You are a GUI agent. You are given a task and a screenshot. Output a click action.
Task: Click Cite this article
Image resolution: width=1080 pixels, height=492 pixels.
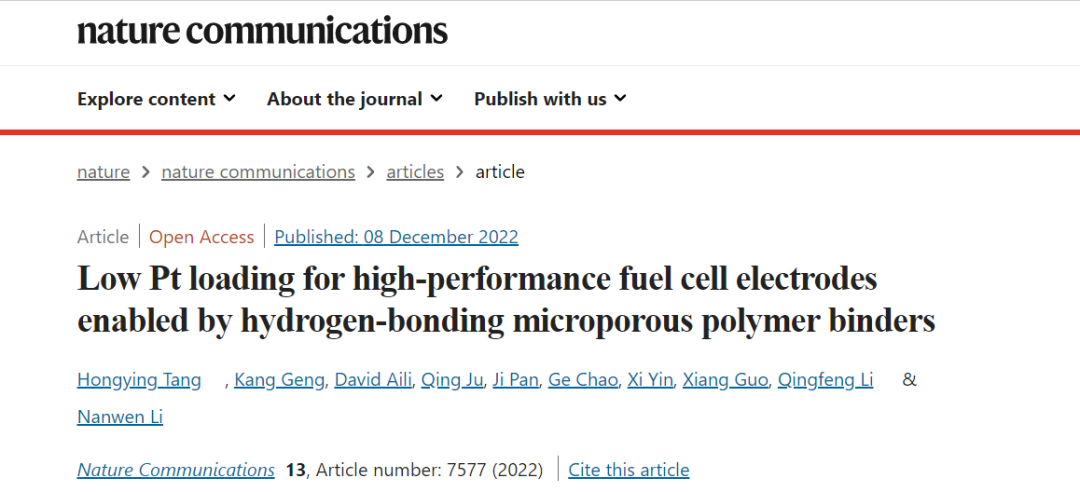tap(629, 470)
